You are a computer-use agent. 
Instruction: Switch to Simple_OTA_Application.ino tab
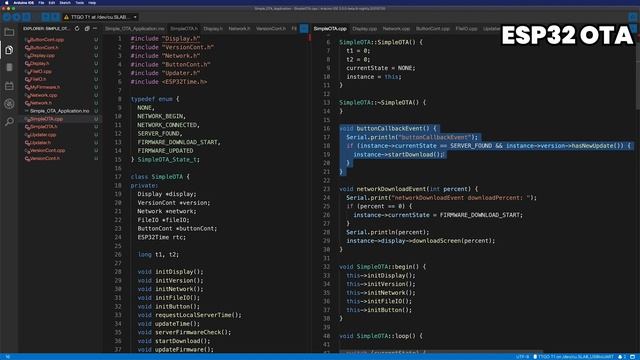[135, 29]
